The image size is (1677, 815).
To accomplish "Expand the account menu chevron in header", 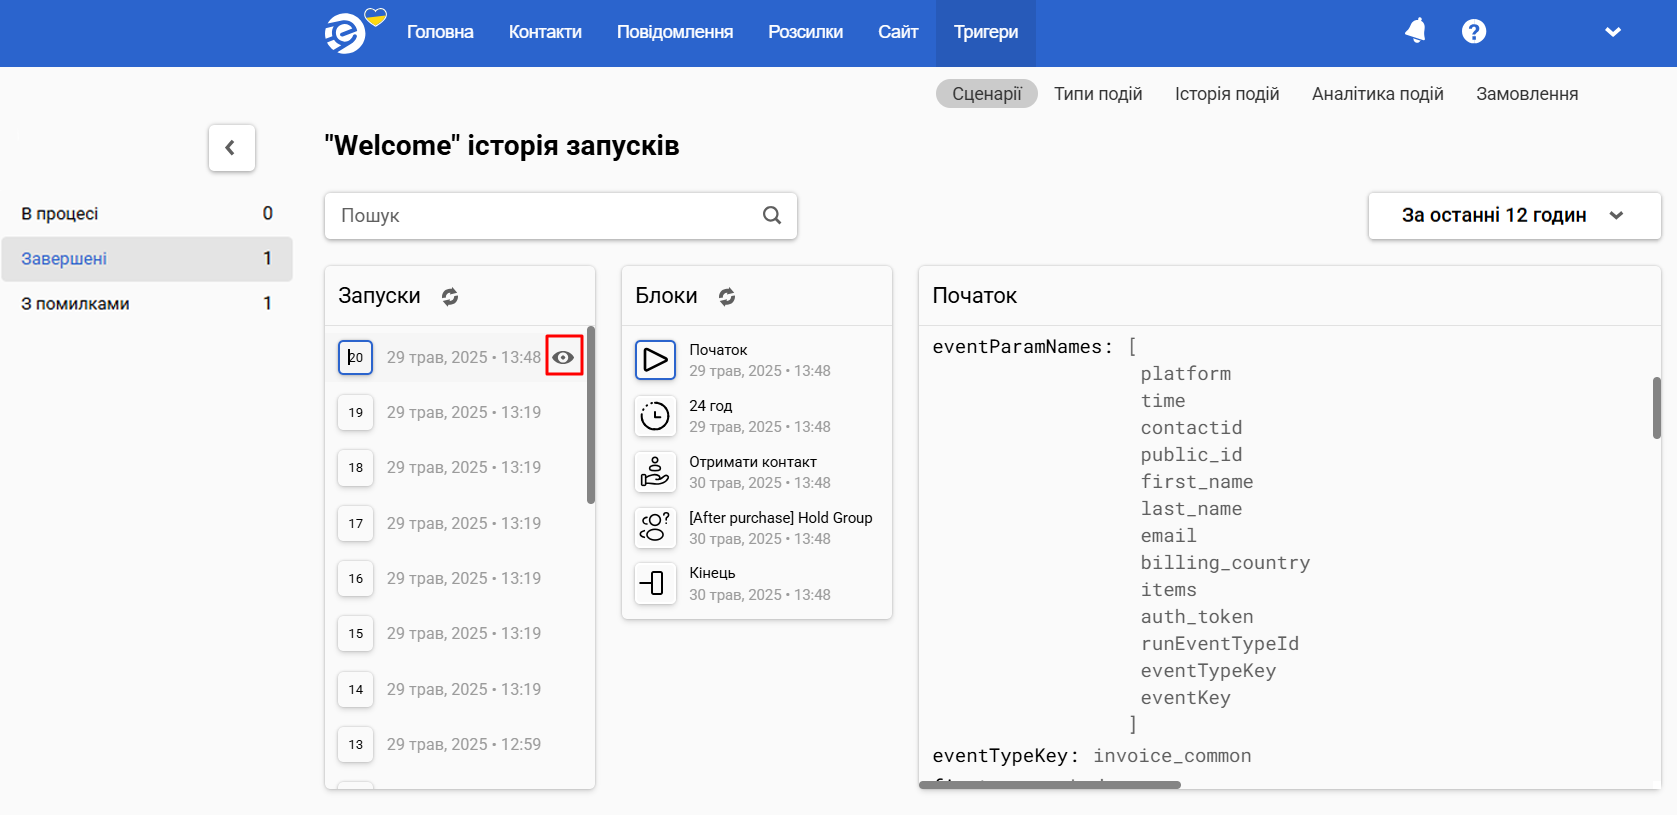I will point(1612,32).
